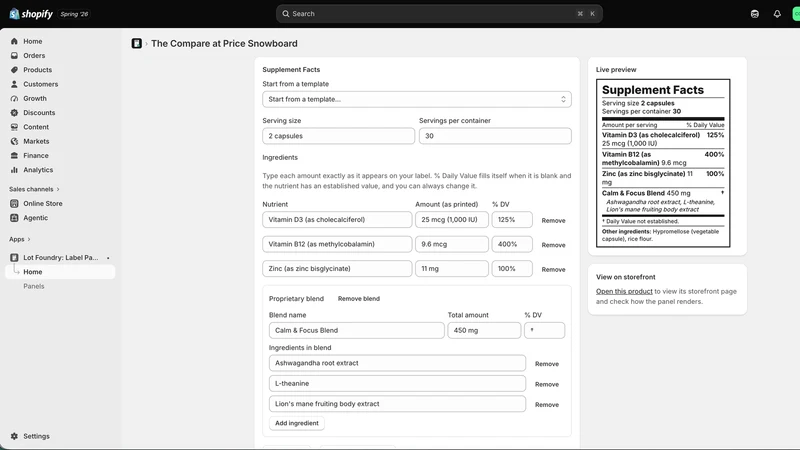The image size is (800, 450).
Task: Edit the 9.6 mcg amount field
Action: click(452, 244)
